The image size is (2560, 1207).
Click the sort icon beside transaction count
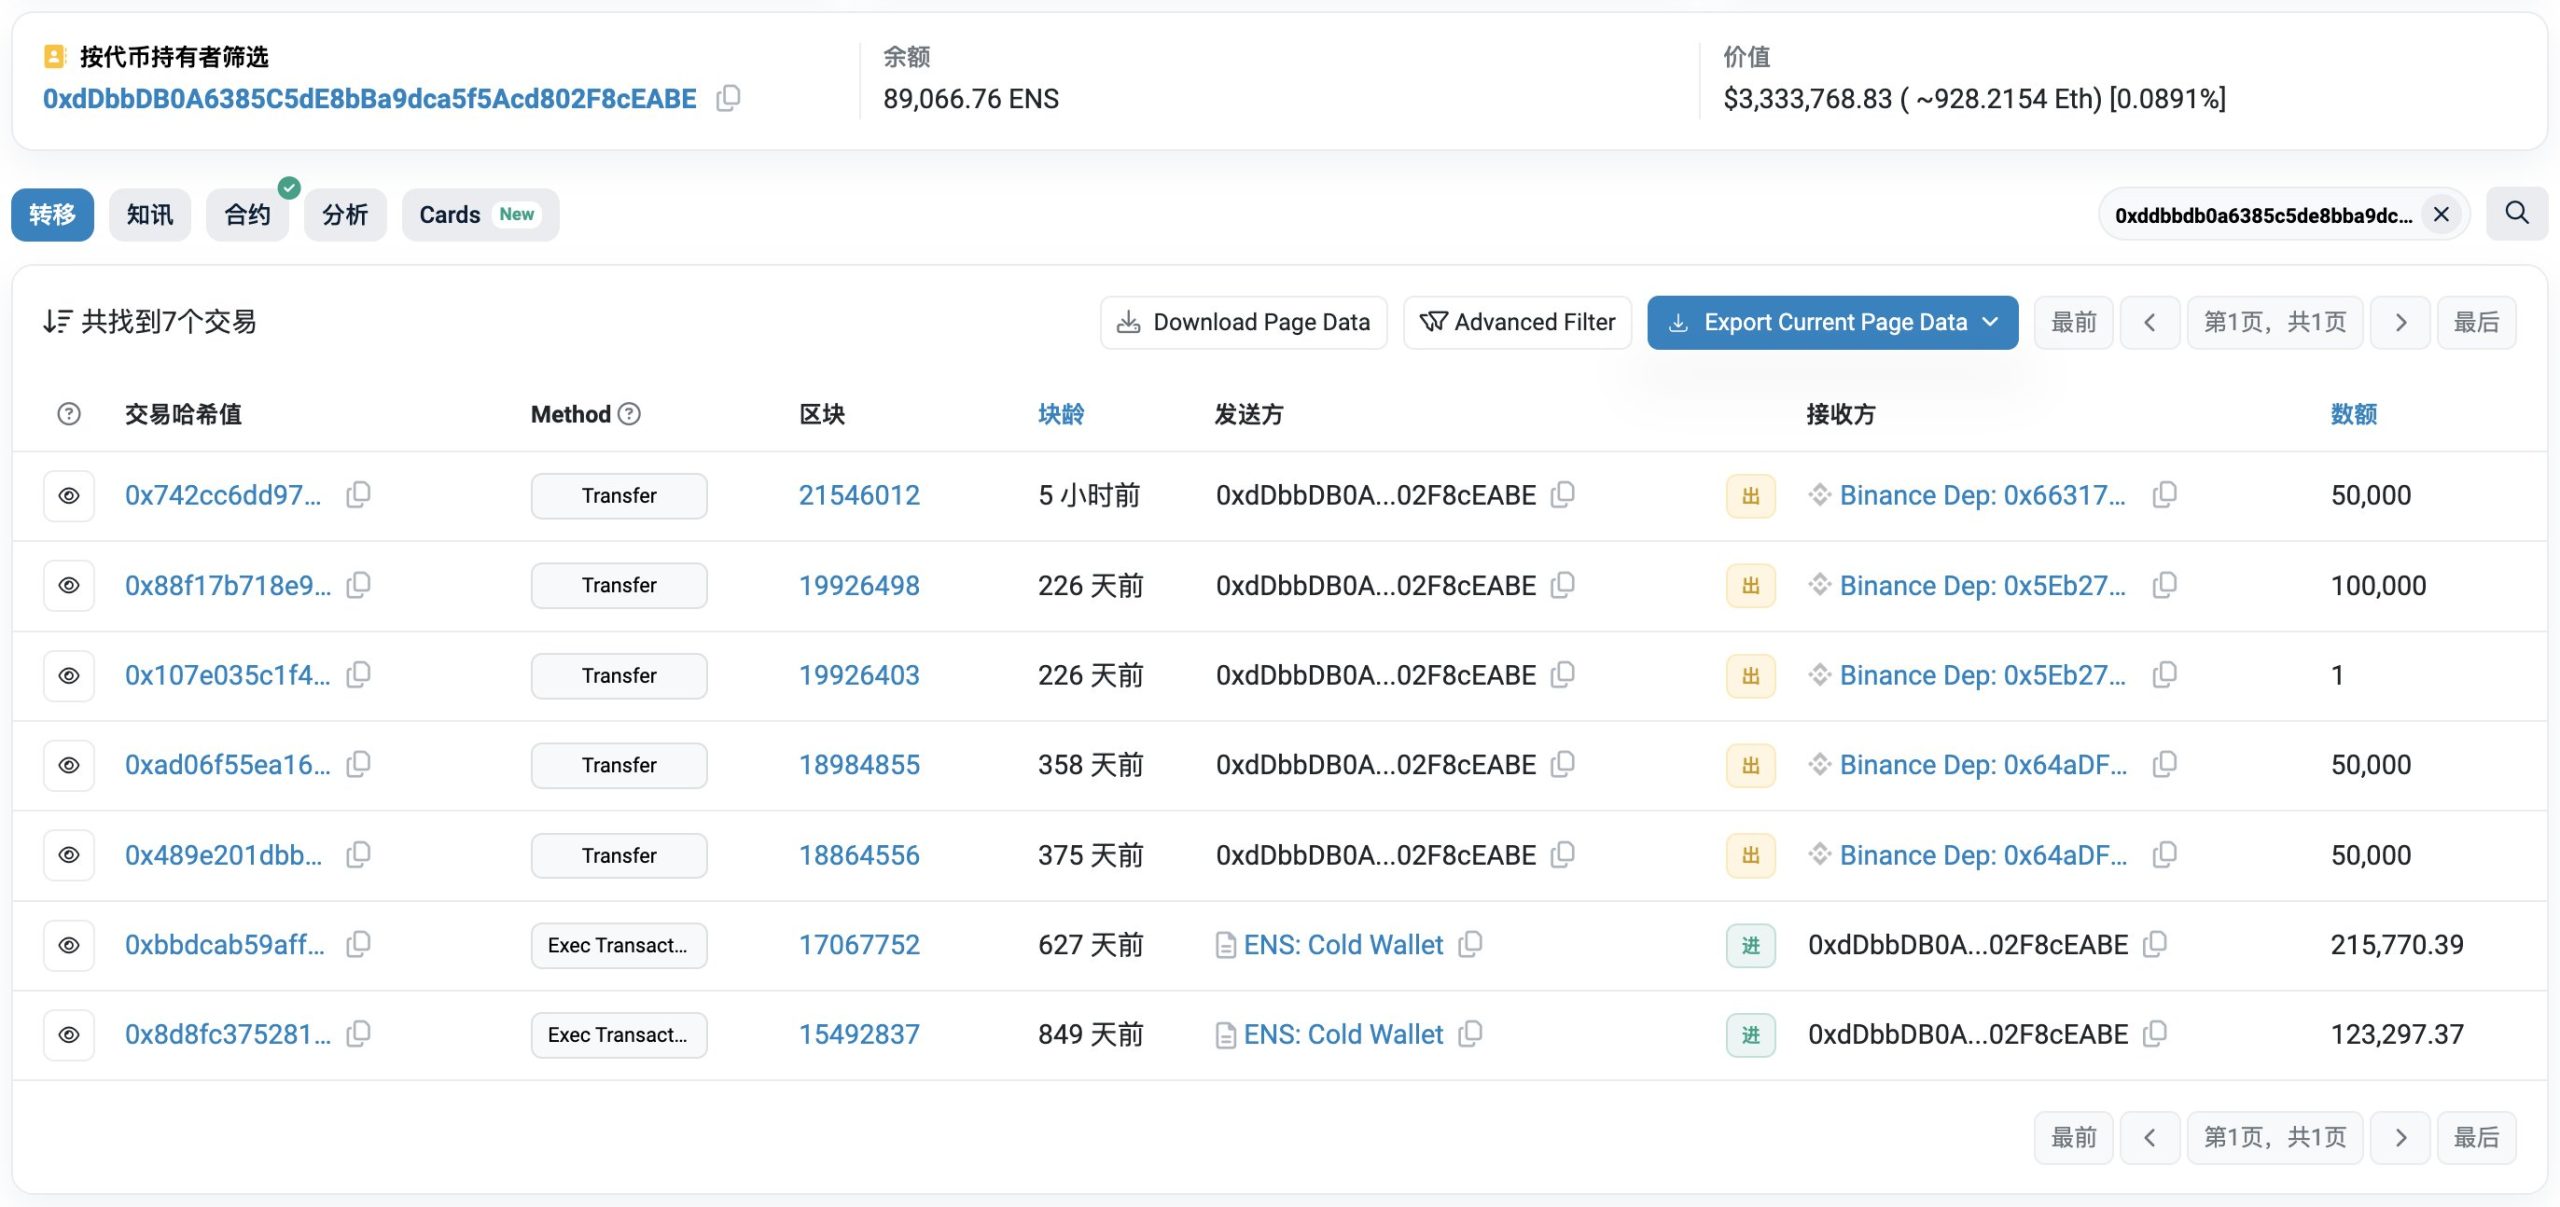point(57,321)
